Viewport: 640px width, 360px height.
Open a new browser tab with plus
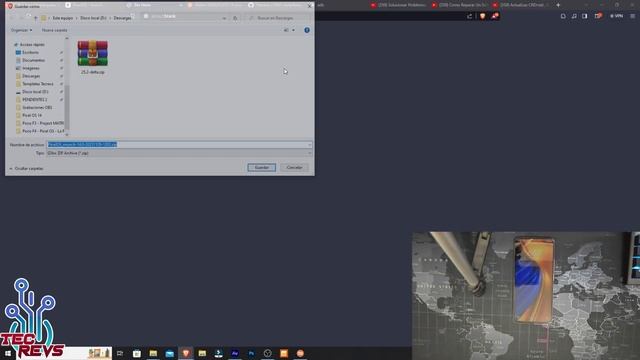click(x=558, y=5)
